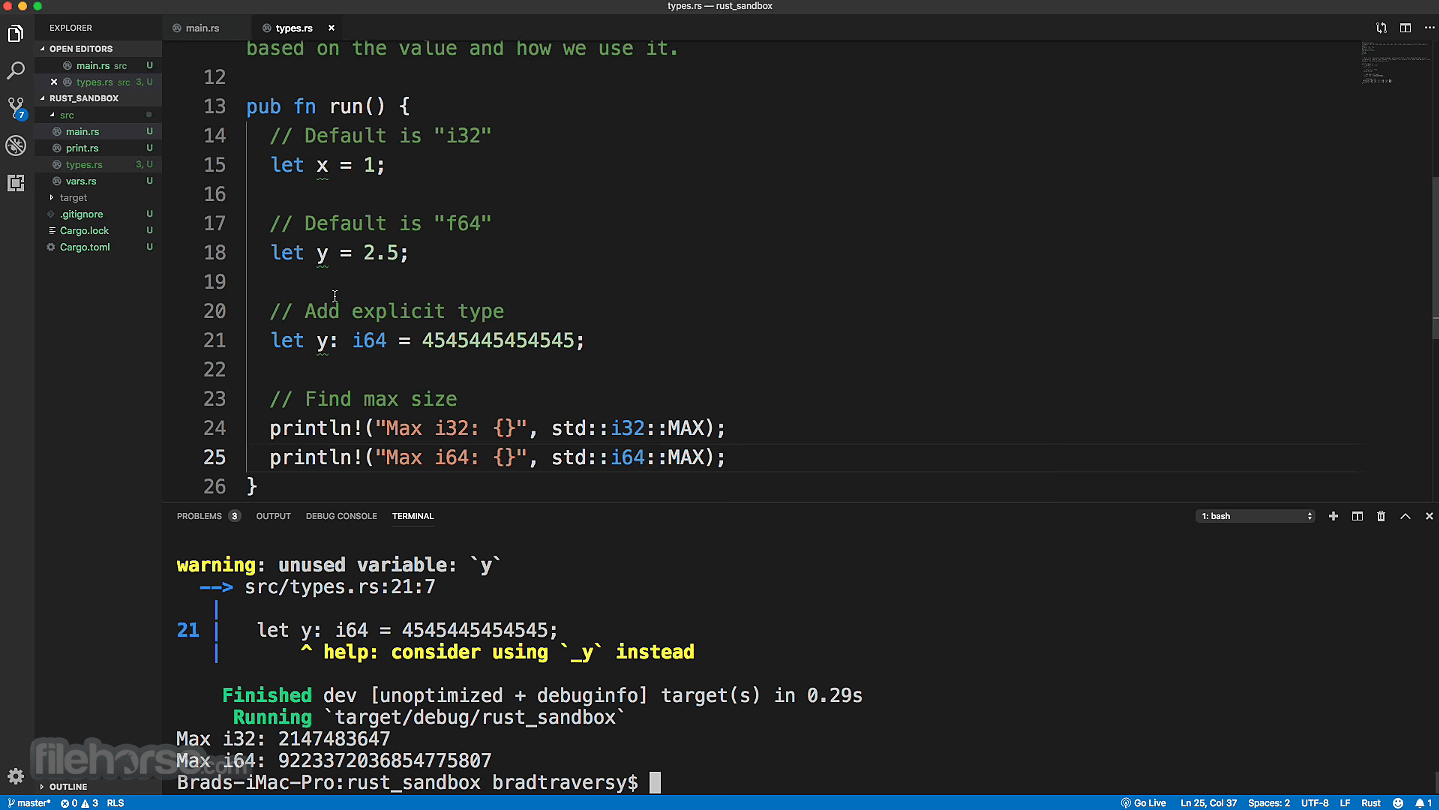
Task: Close the bottom panel
Action: [x=1429, y=516]
